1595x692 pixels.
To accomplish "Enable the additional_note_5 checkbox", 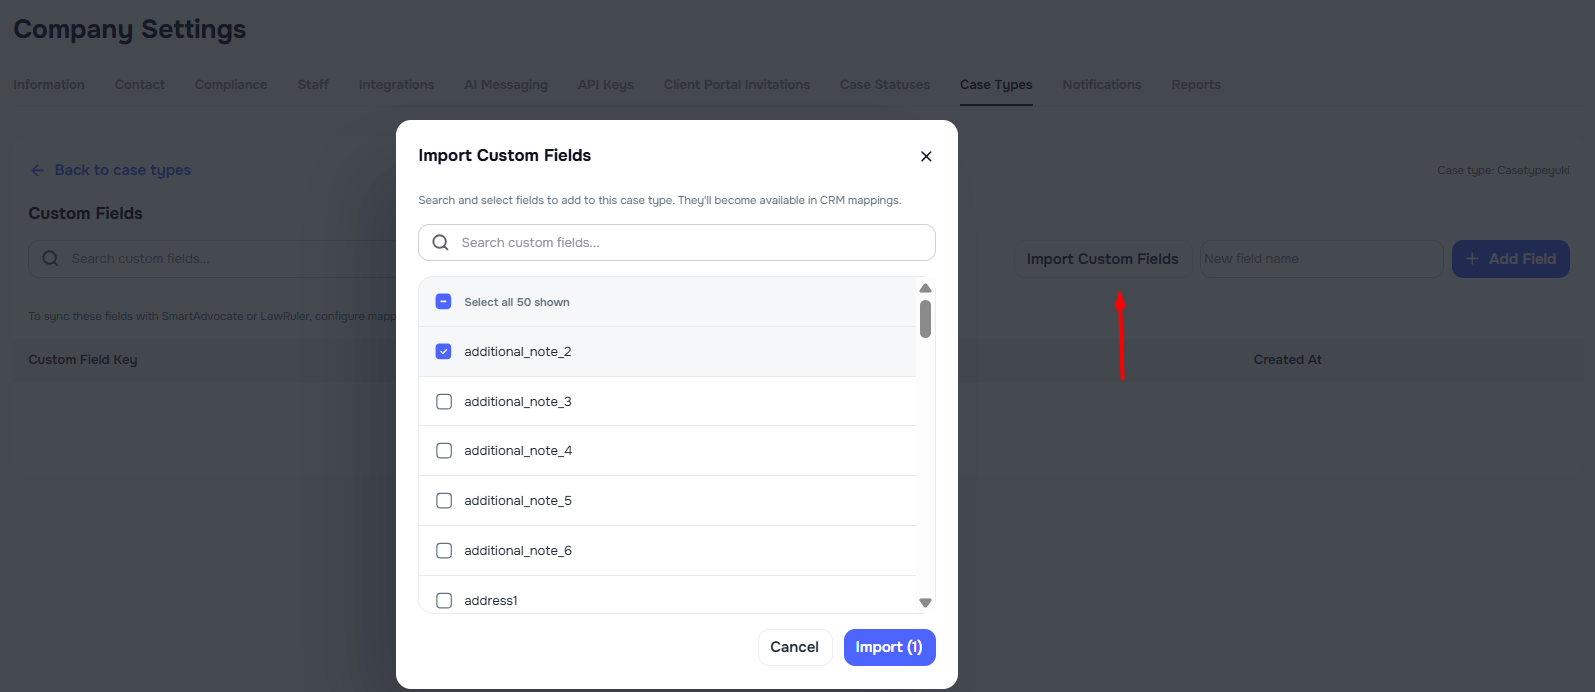I will [x=444, y=501].
